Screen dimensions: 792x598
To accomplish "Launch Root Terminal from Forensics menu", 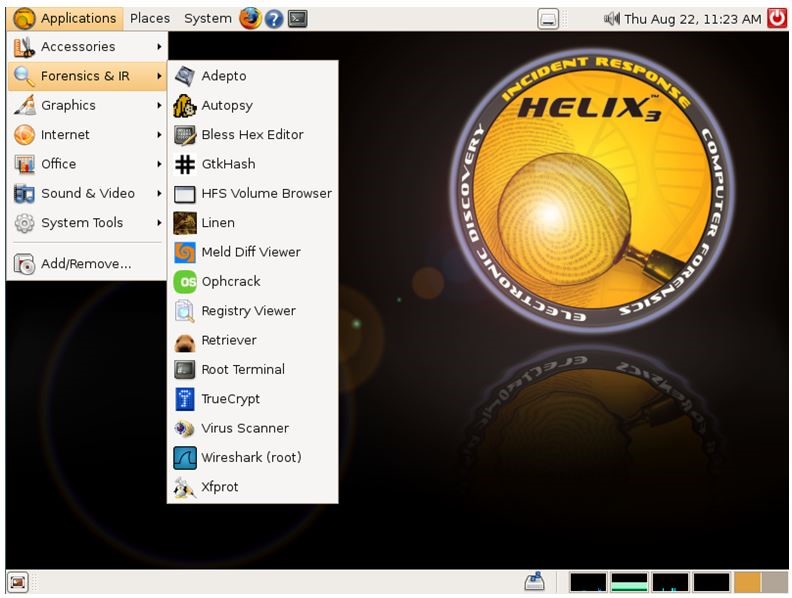I will coord(243,370).
